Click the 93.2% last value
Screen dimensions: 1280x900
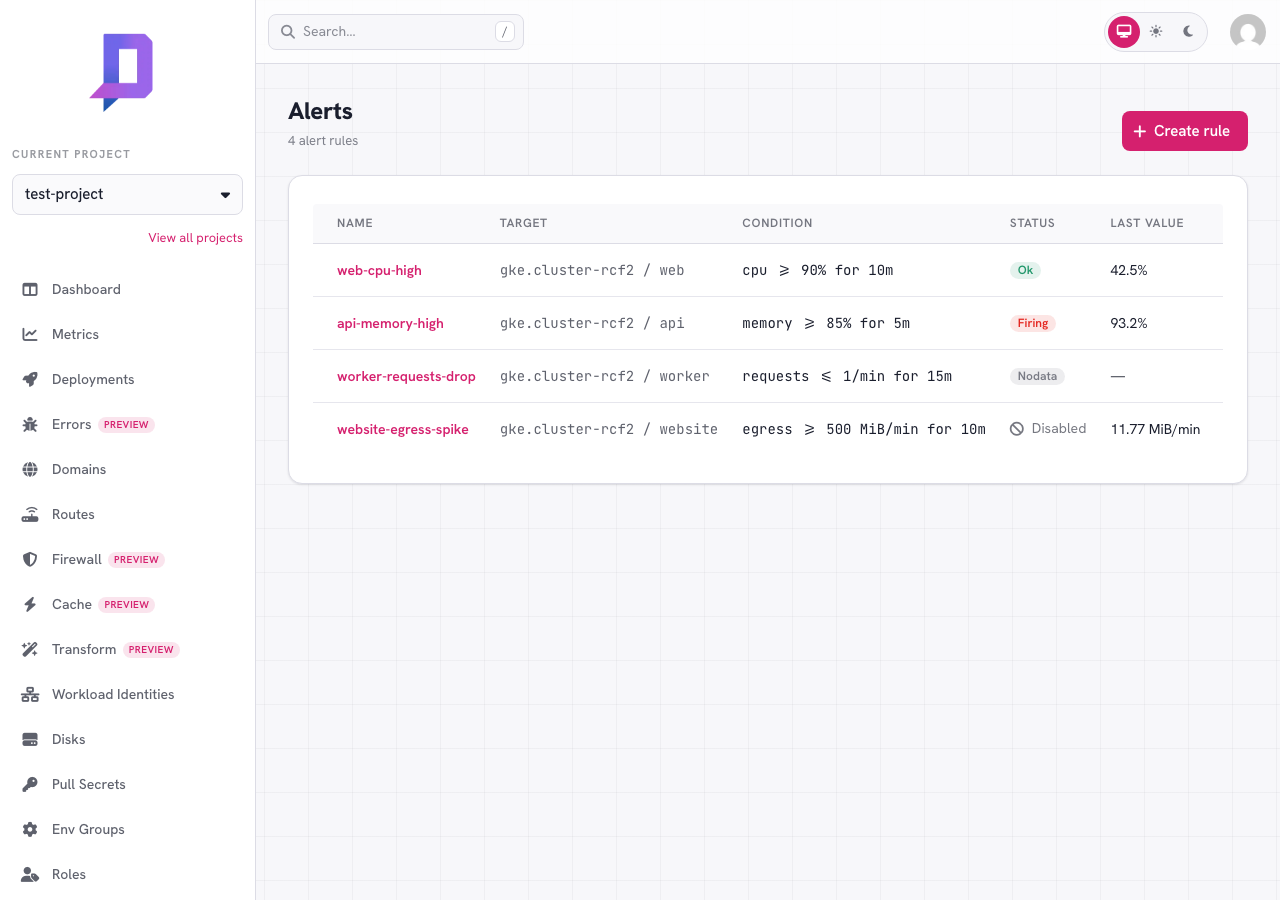click(x=1129, y=323)
